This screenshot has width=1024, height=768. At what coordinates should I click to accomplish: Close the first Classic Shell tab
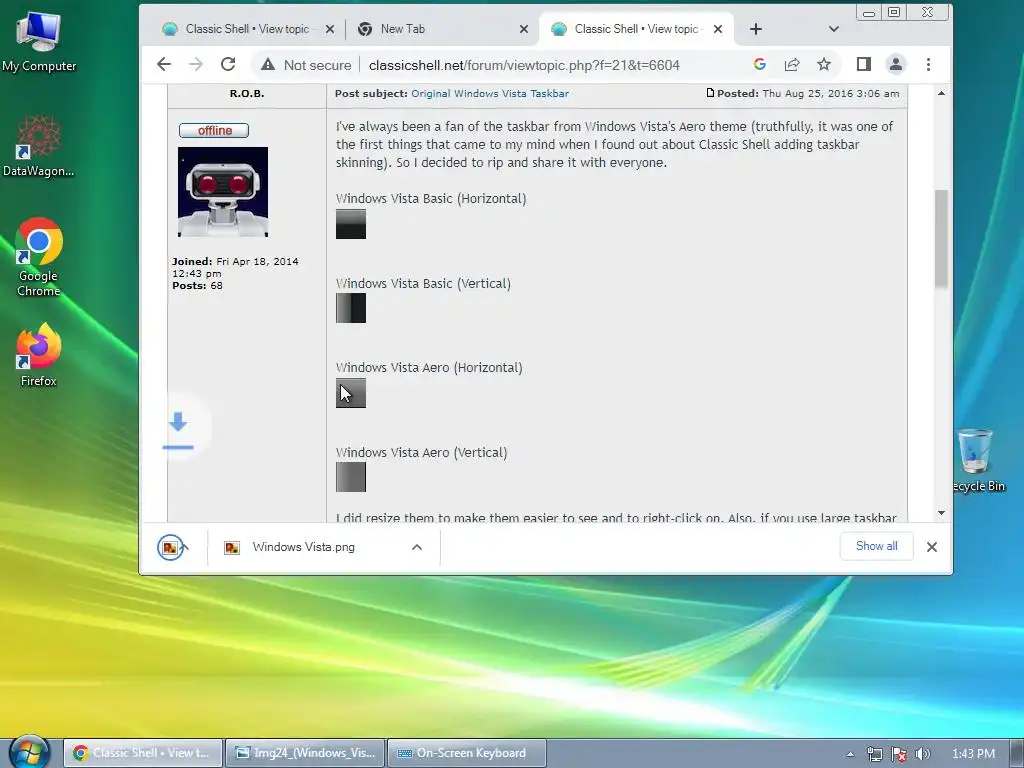coord(330,29)
